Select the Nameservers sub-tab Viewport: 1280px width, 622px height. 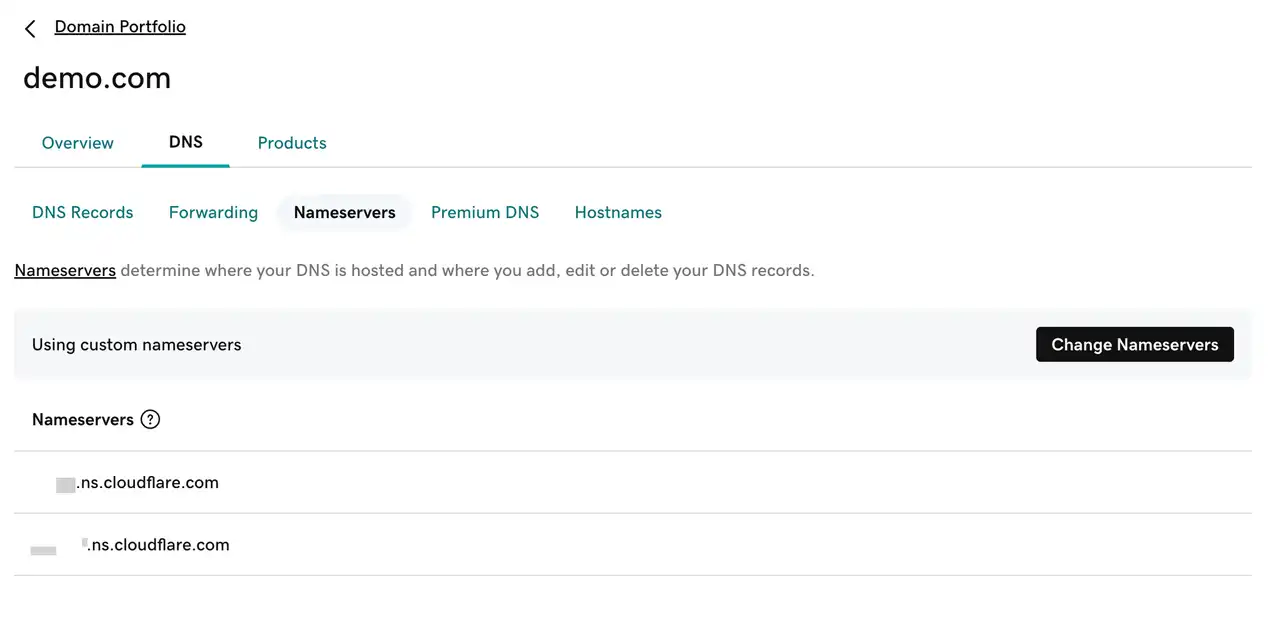(344, 212)
